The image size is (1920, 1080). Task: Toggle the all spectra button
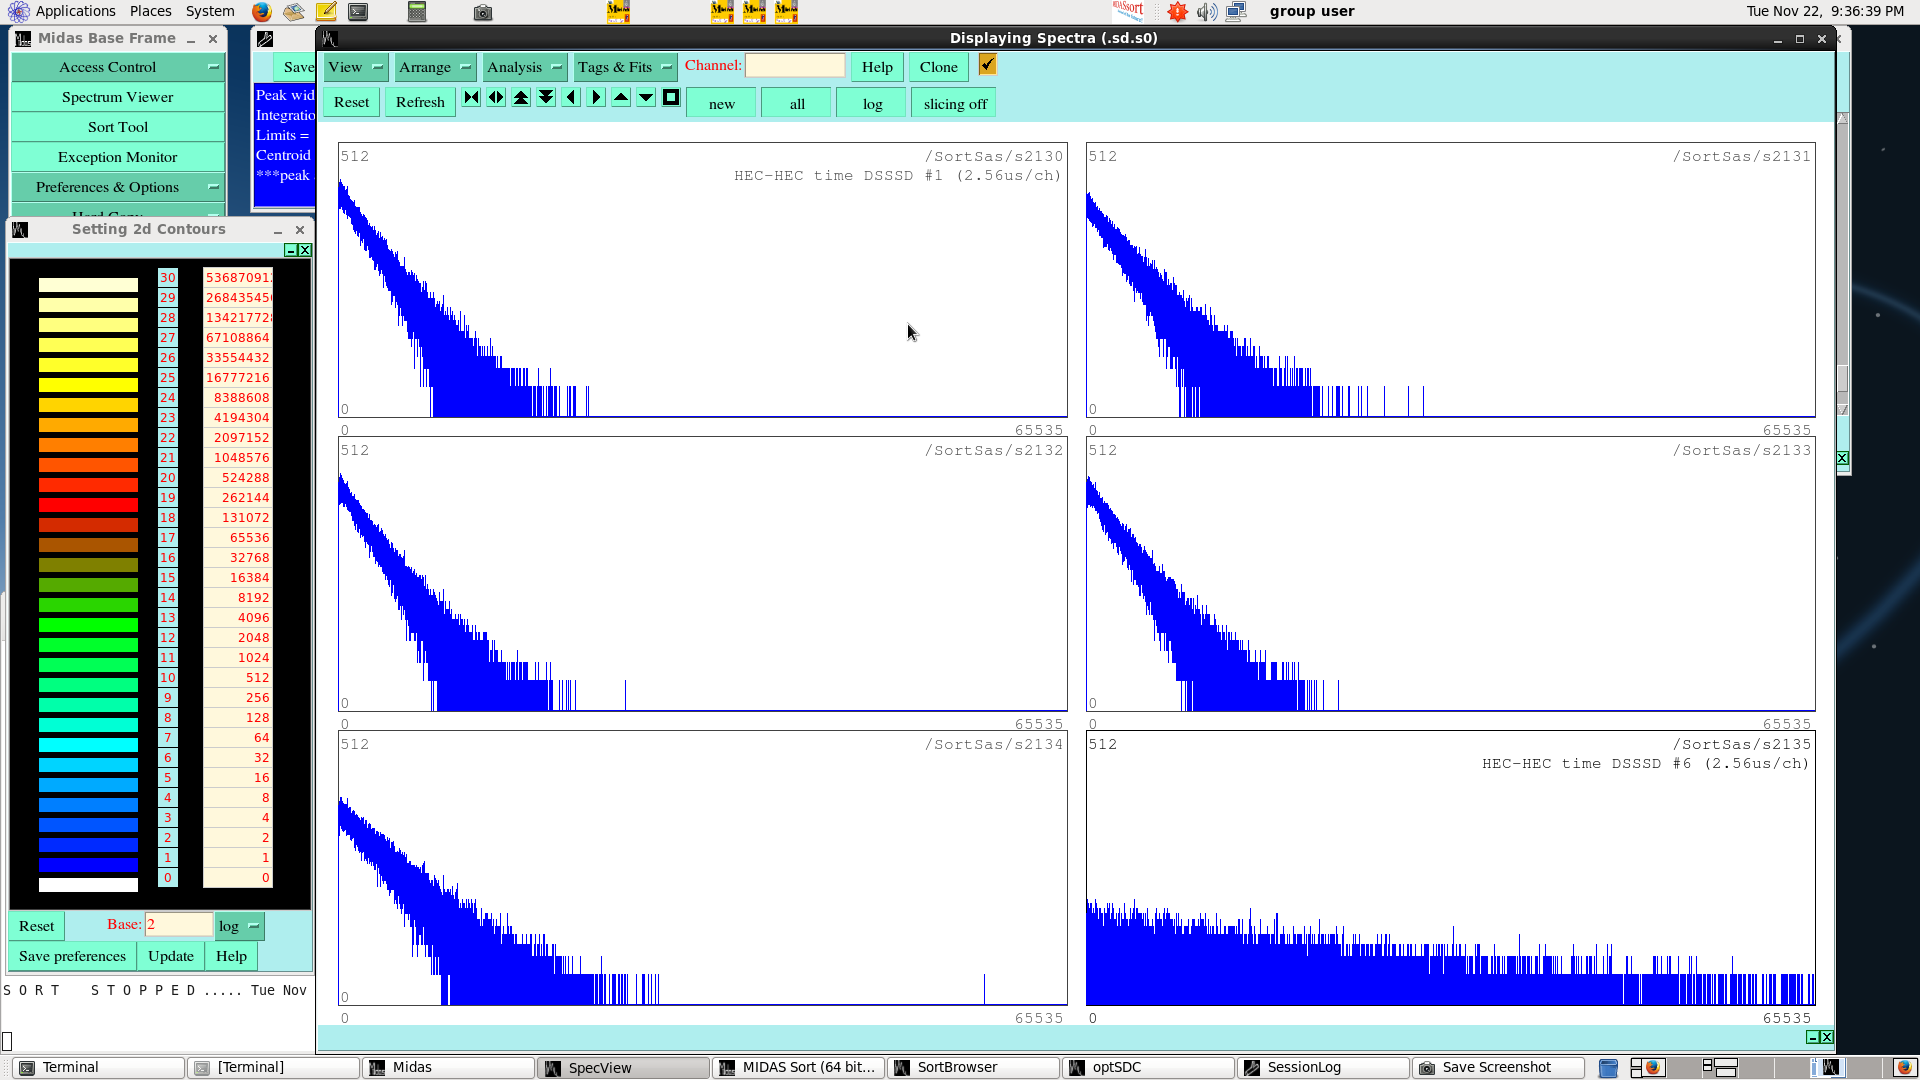point(797,103)
